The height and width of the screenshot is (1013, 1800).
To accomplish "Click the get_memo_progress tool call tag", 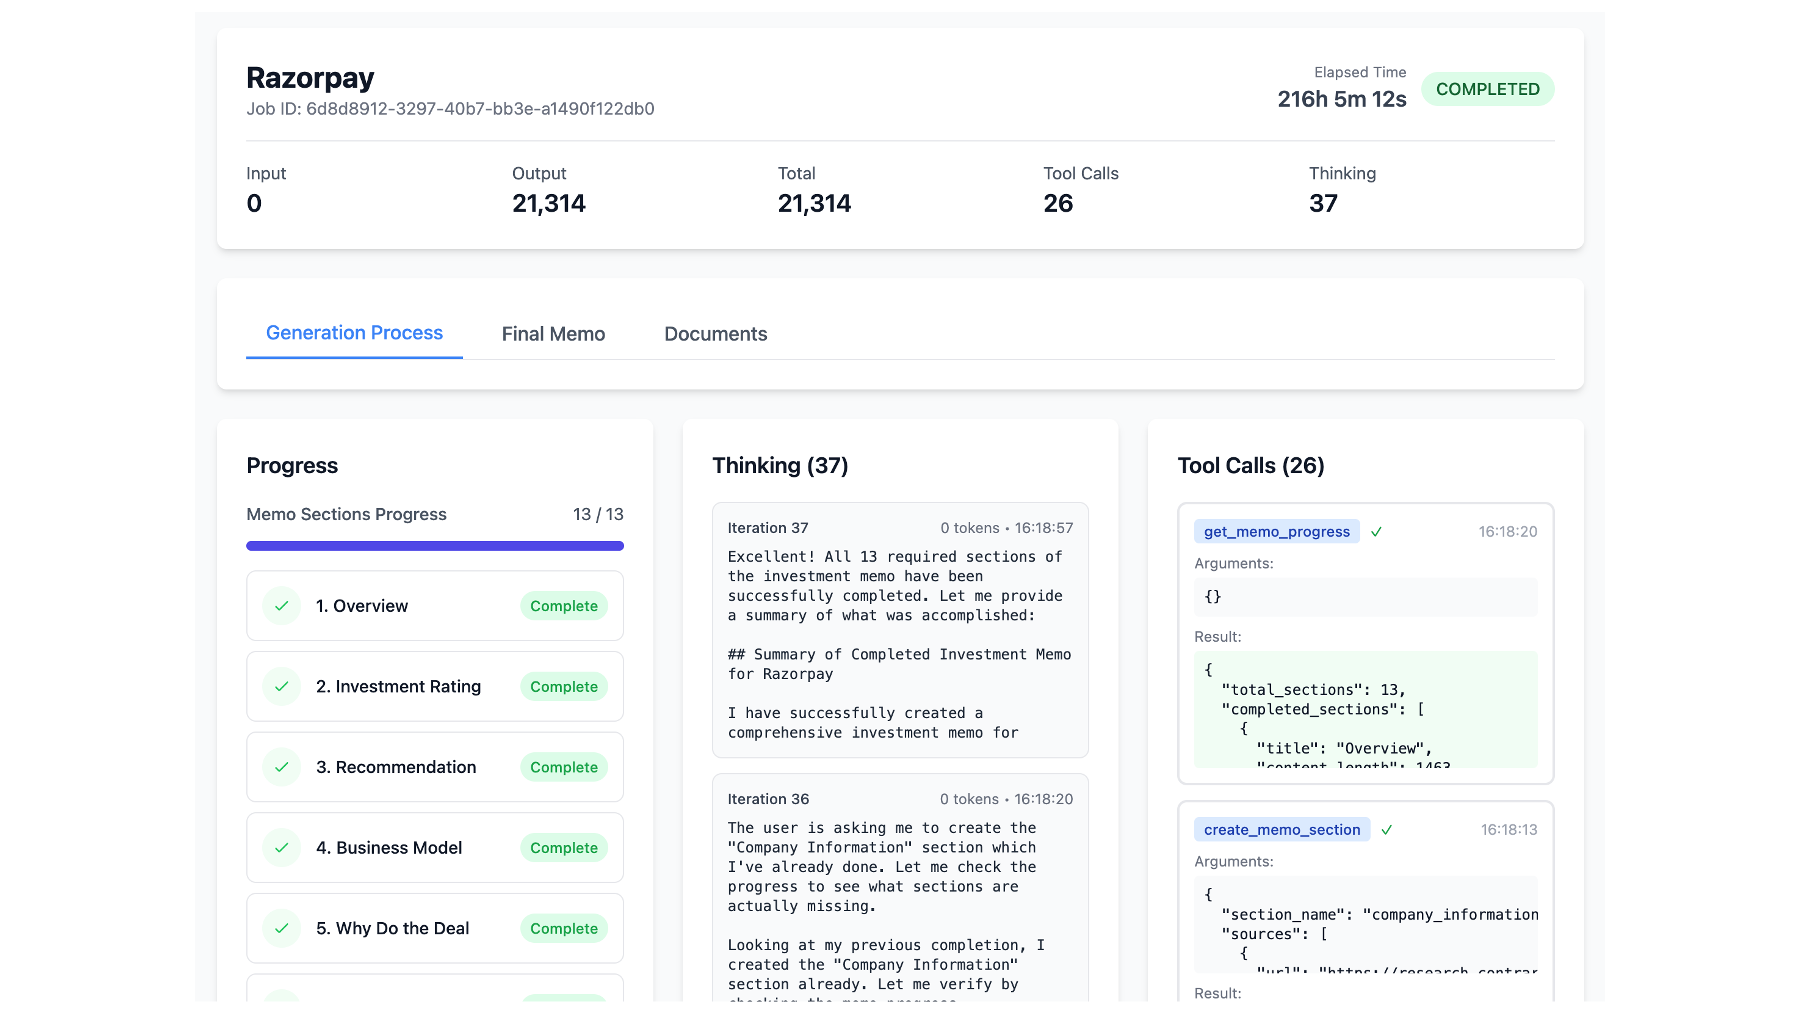I will coord(1276,532).
